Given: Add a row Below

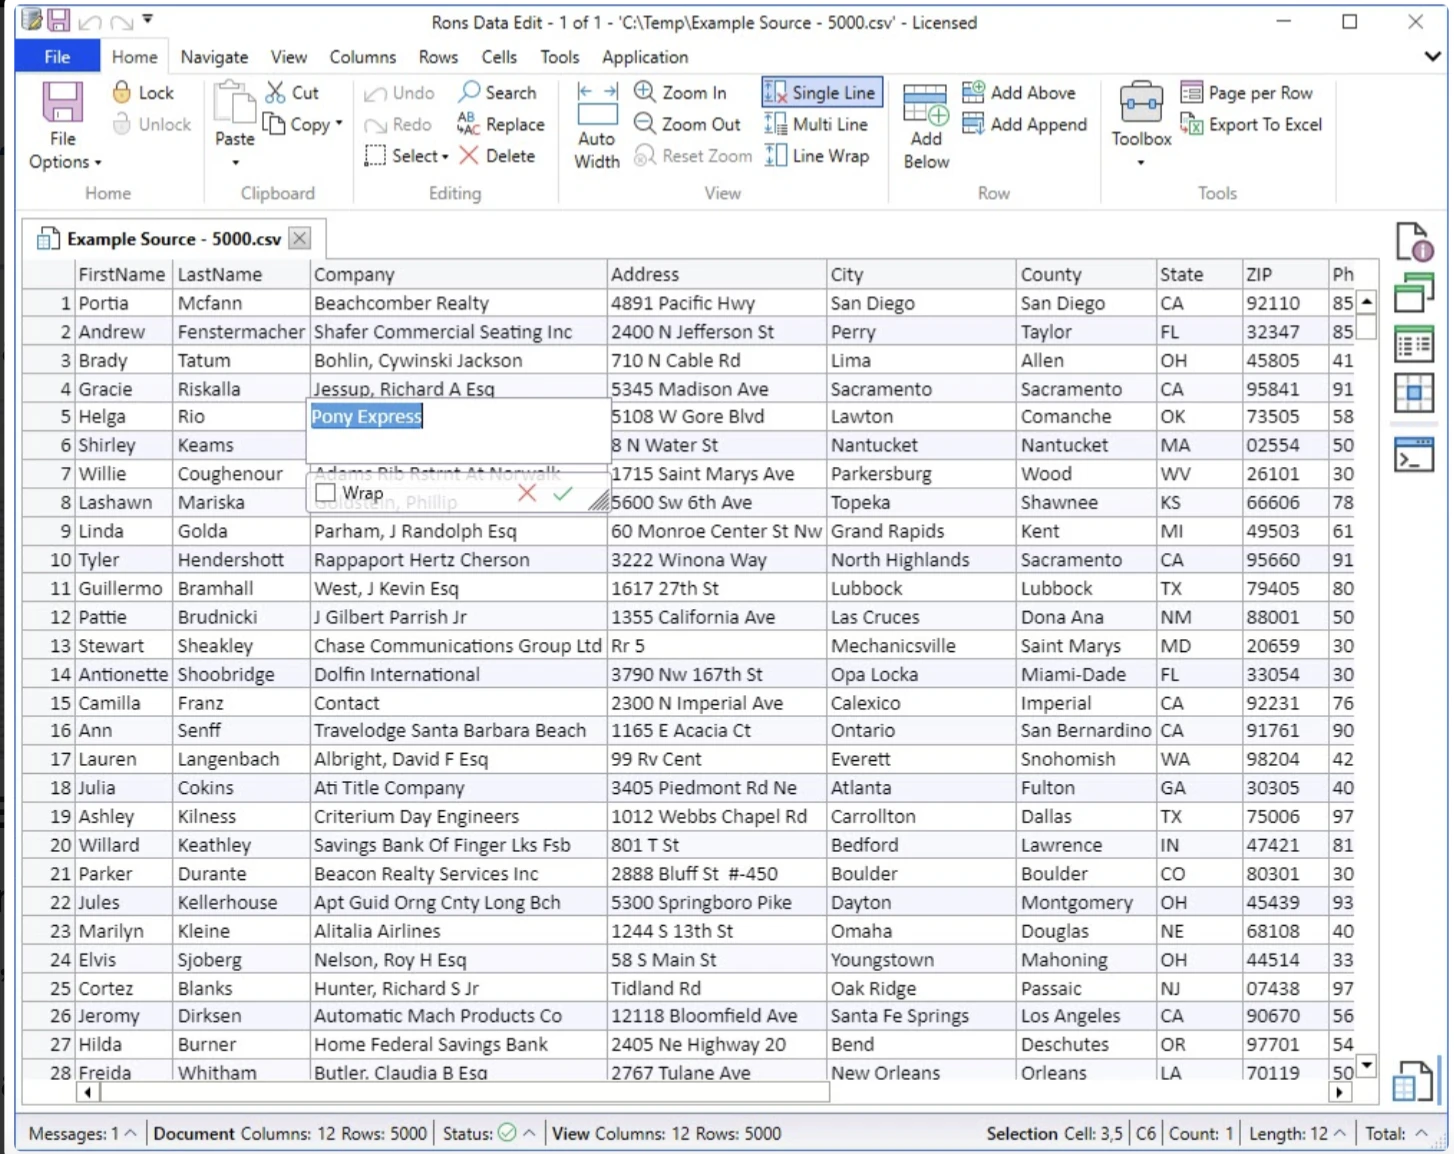Looking at the screenshot, I should pyautogui.click(x=926, y=126).
